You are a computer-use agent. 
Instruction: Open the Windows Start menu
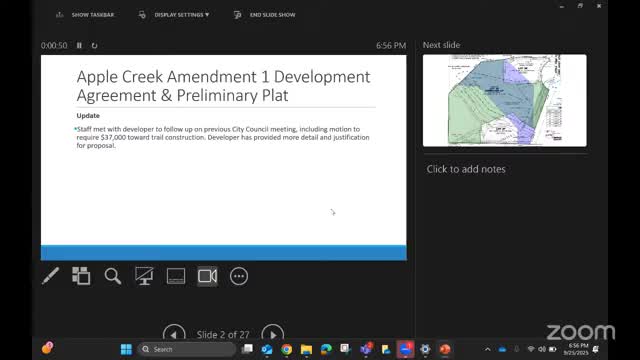click(x=126, y=349)
